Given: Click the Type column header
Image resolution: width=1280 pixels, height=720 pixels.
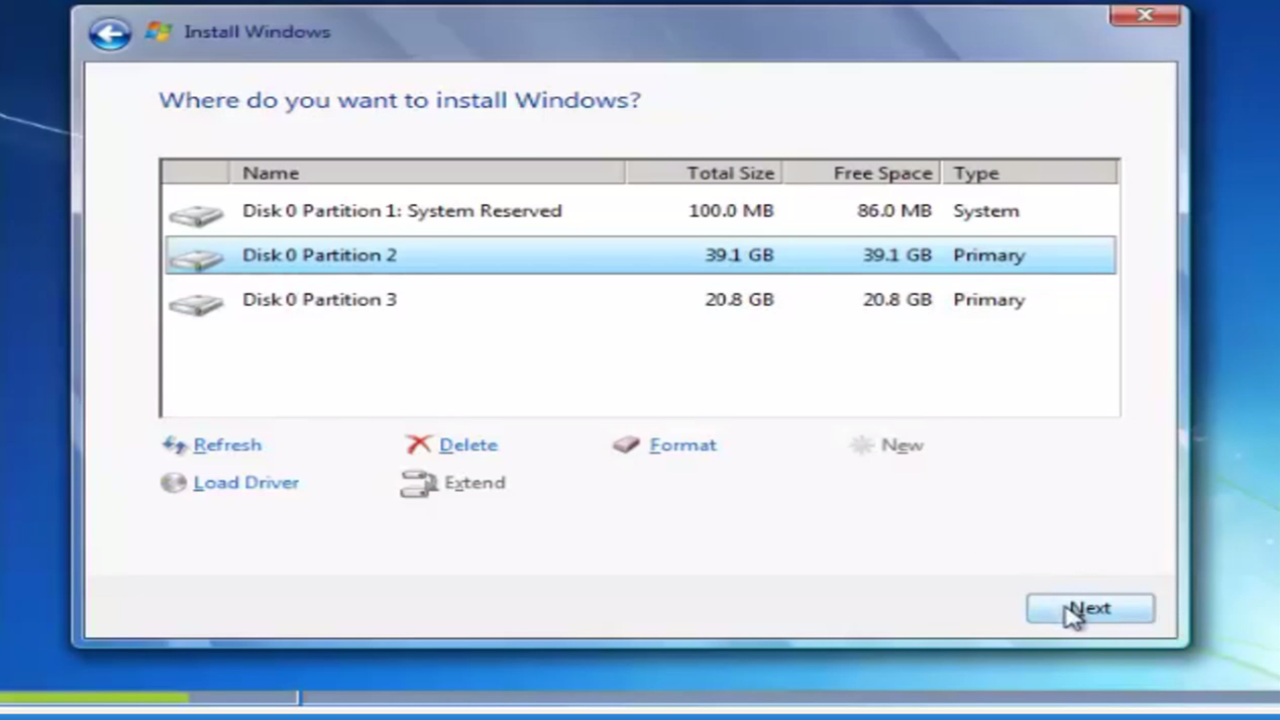Looking at the screenshot, I should (x=975, y=172).
